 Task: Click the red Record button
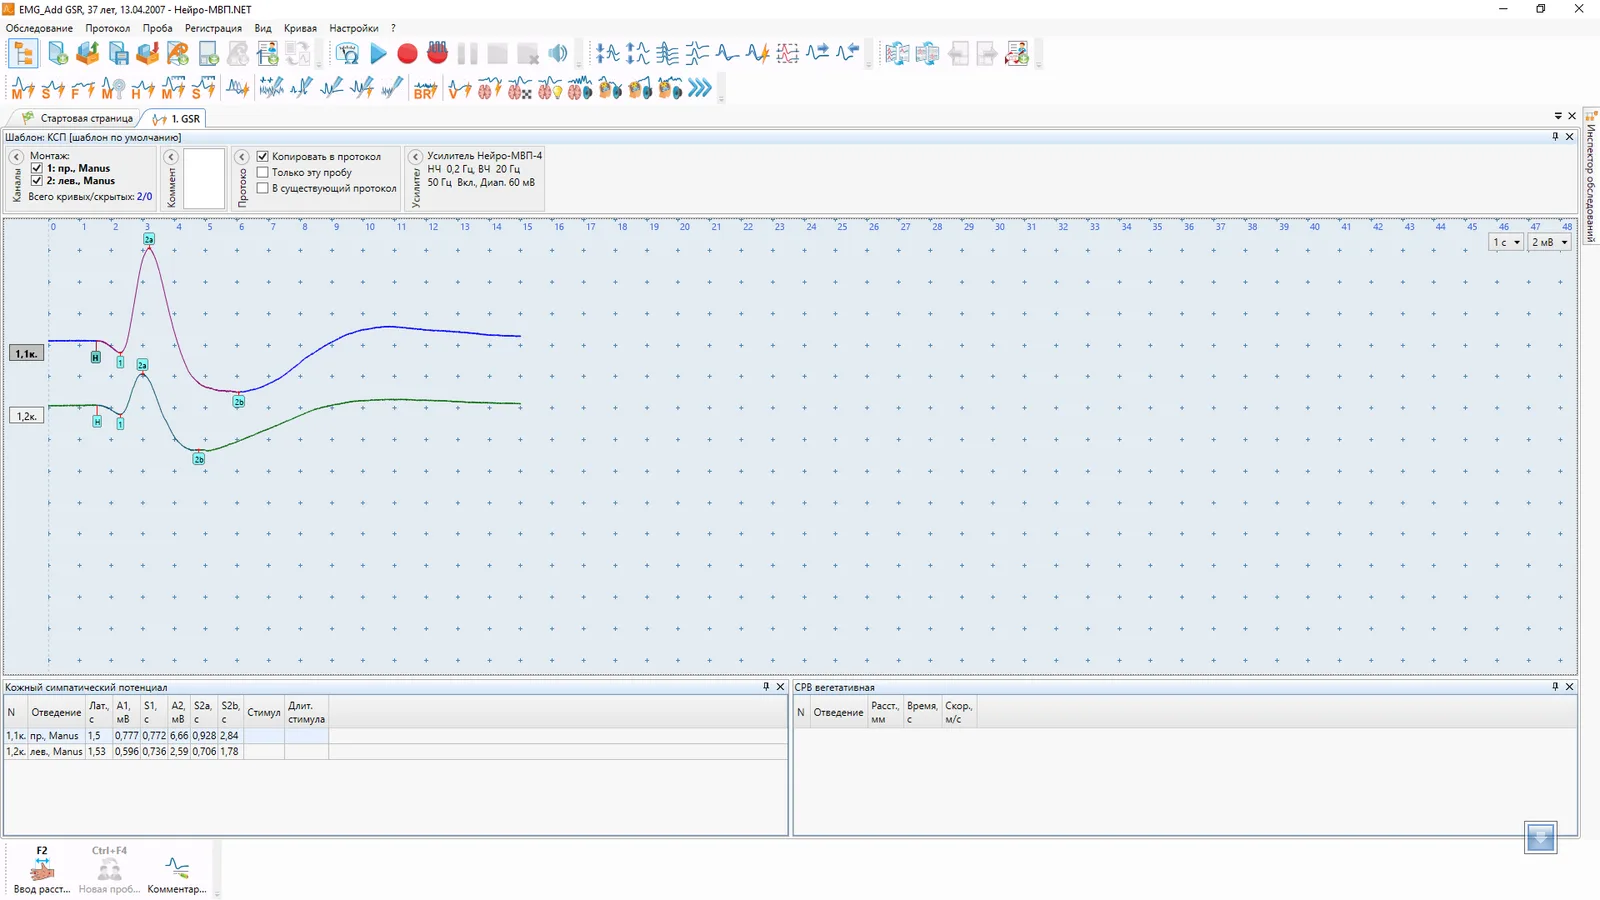point(407,54)
